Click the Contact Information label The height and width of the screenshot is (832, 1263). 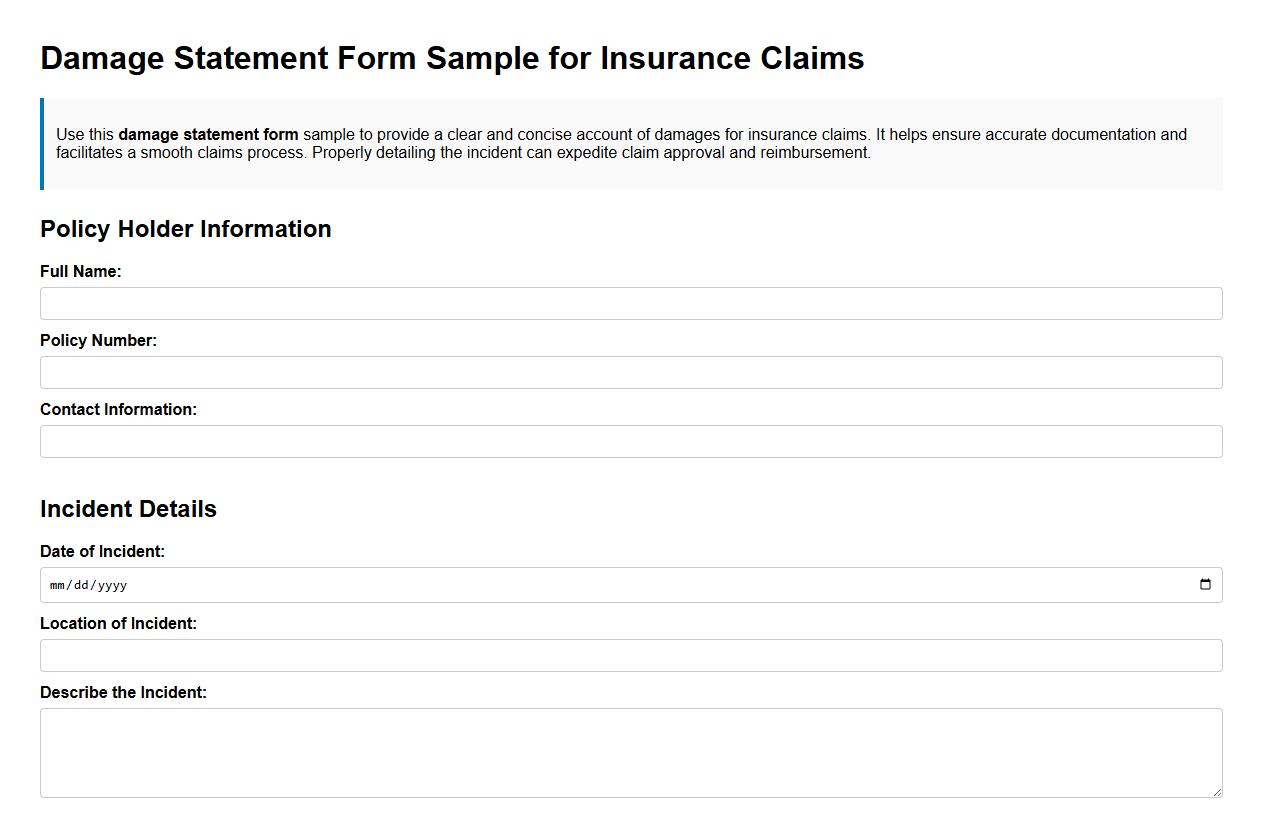[118, 409]
